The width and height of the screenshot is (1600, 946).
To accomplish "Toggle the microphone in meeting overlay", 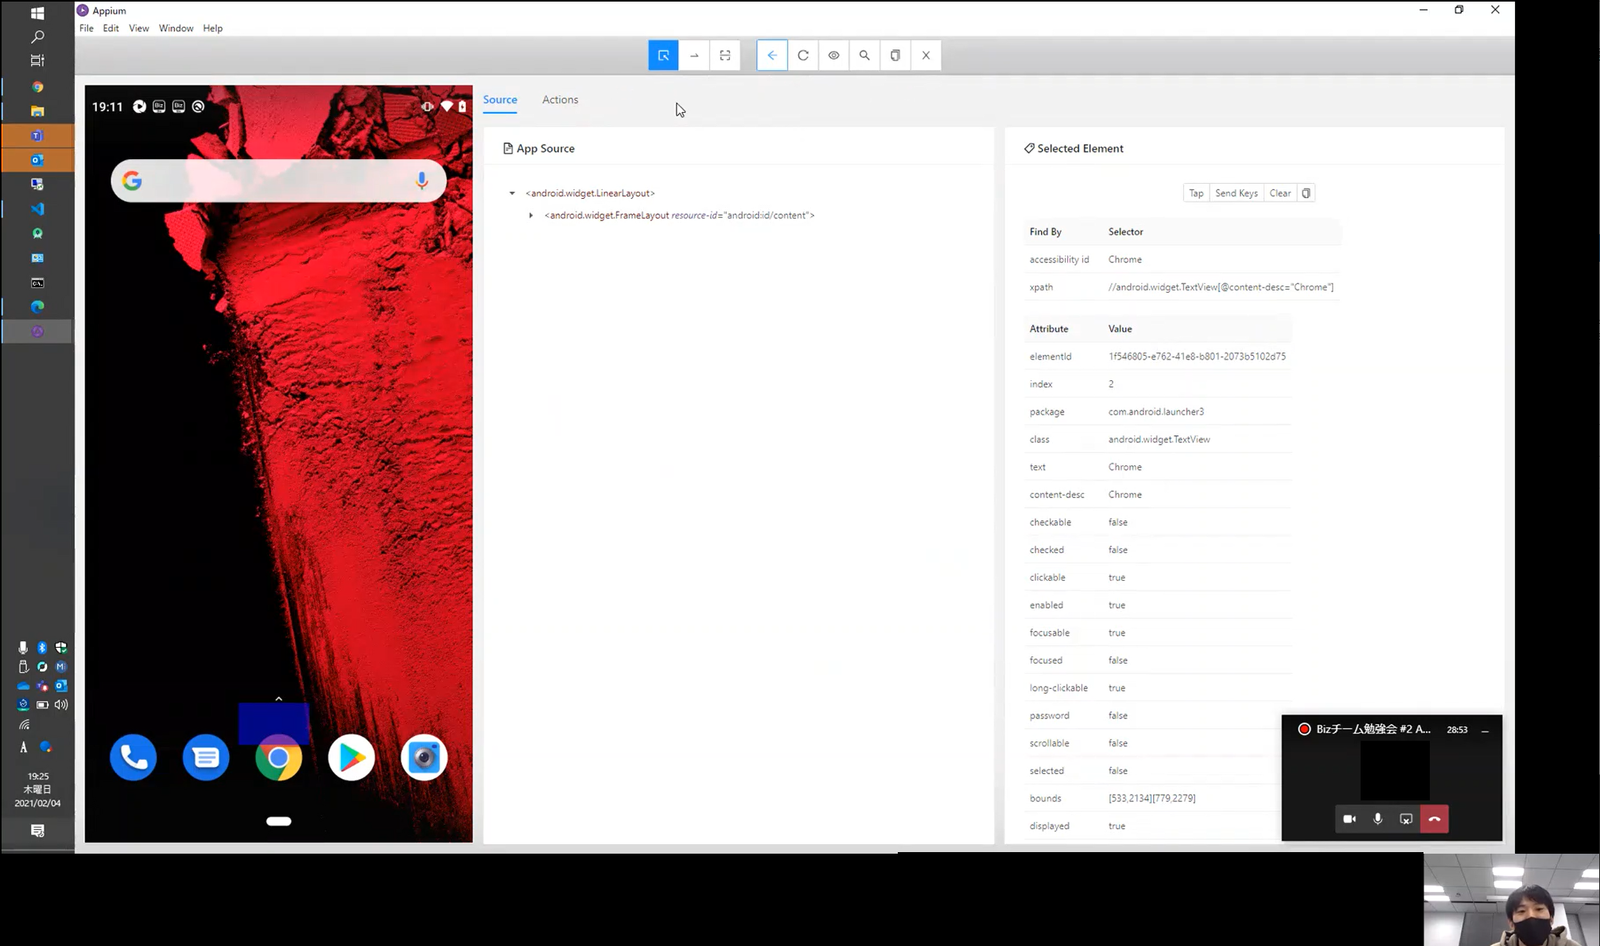I will (x=1378, y=819).
